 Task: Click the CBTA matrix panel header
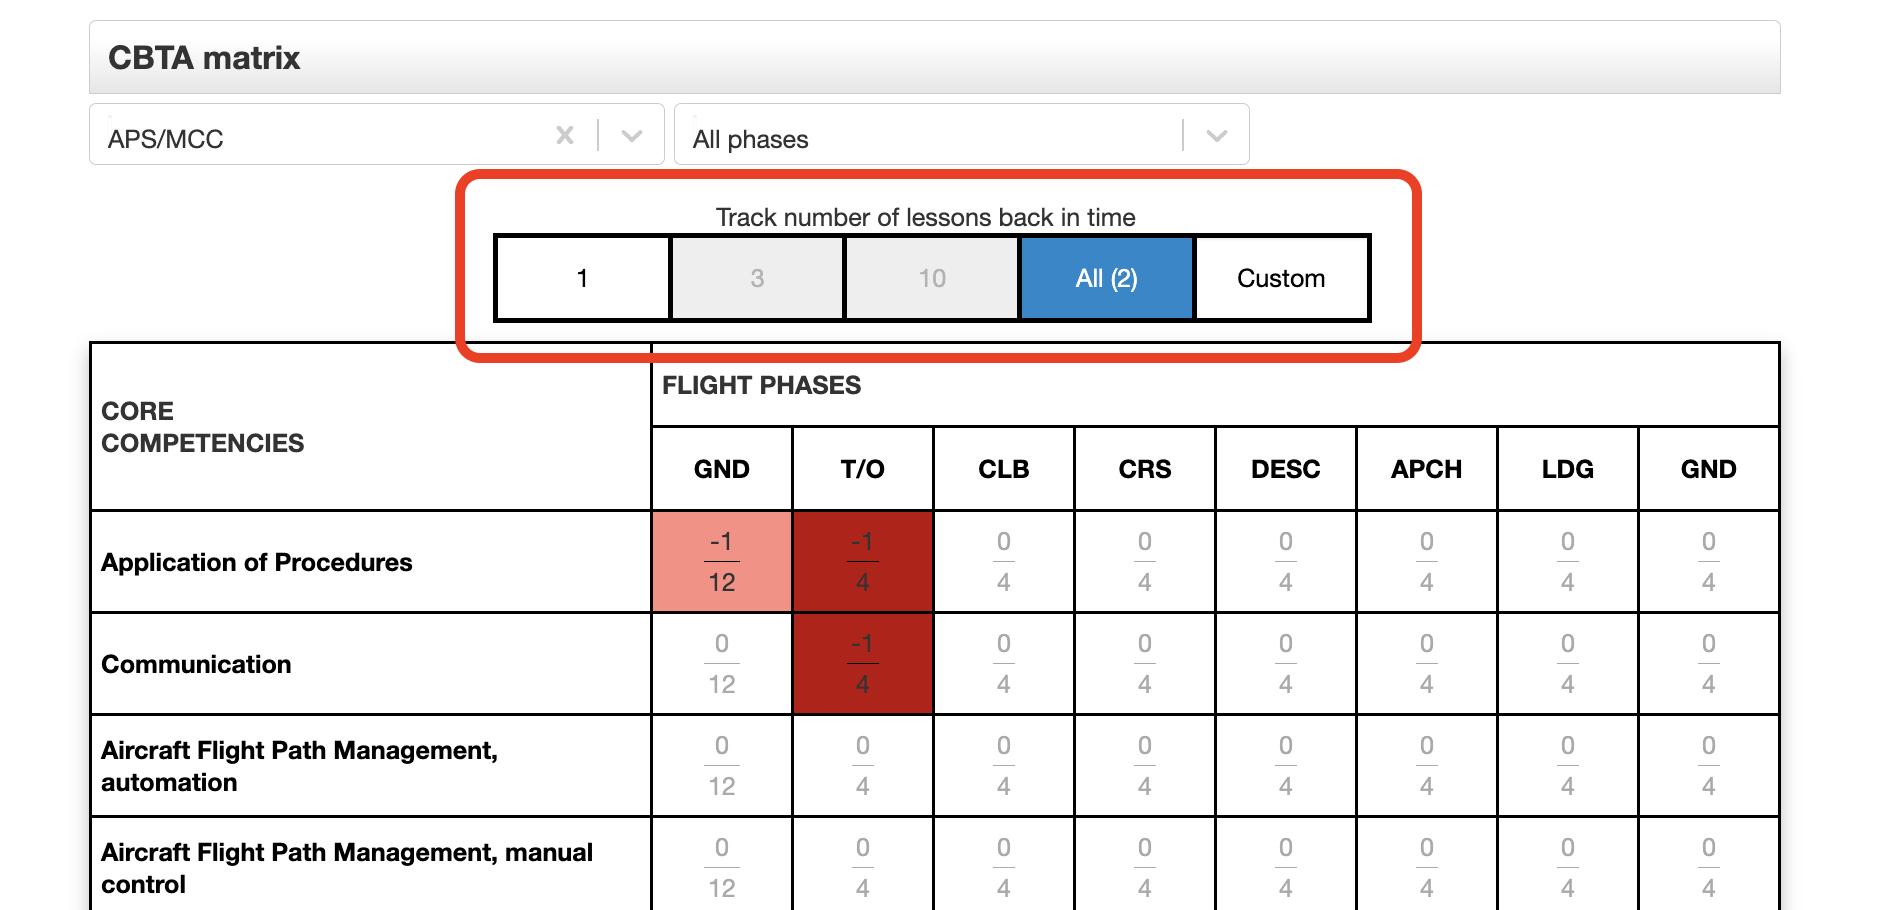pos(934,58)
